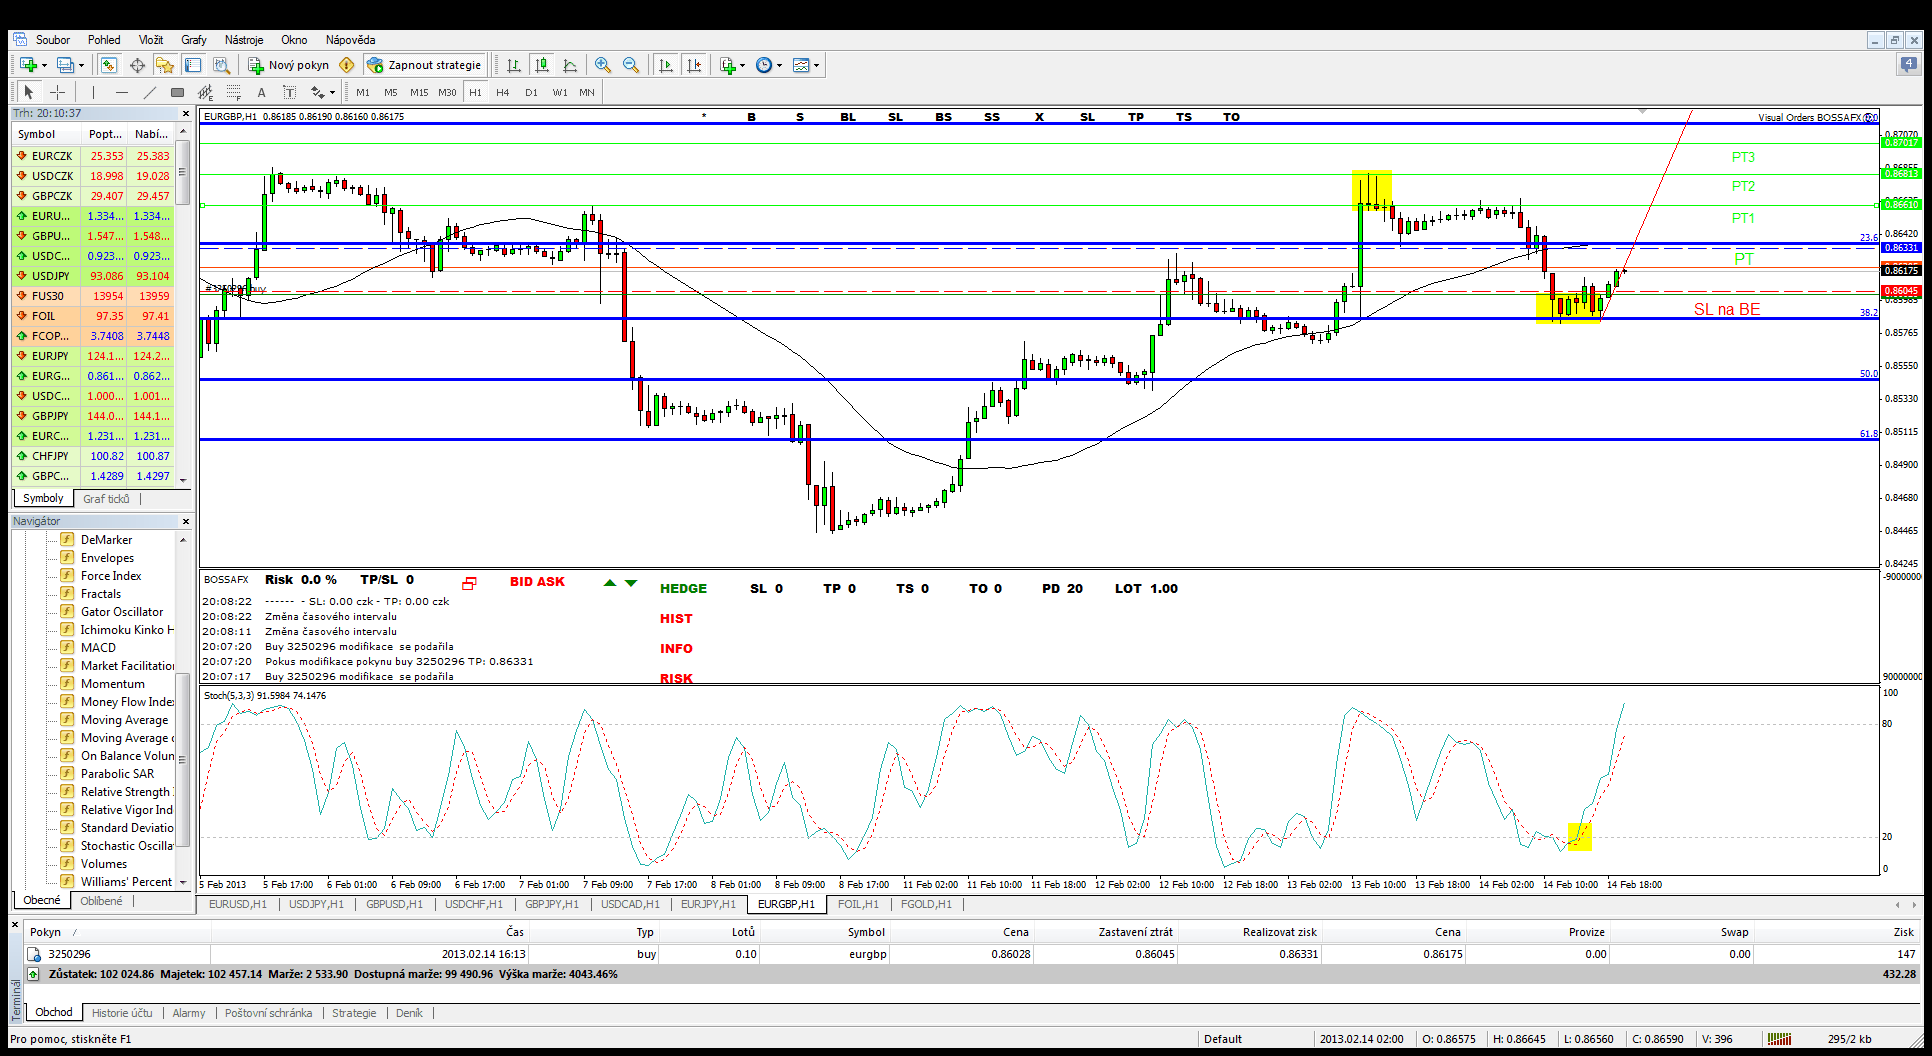
Task: Zoom in on the chart
Action: (x=603, y=65)
